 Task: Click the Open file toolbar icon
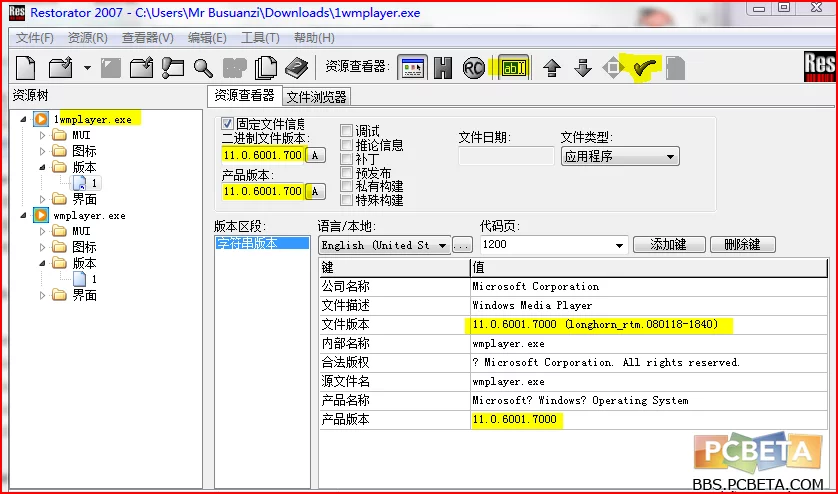tap(61, 68)
